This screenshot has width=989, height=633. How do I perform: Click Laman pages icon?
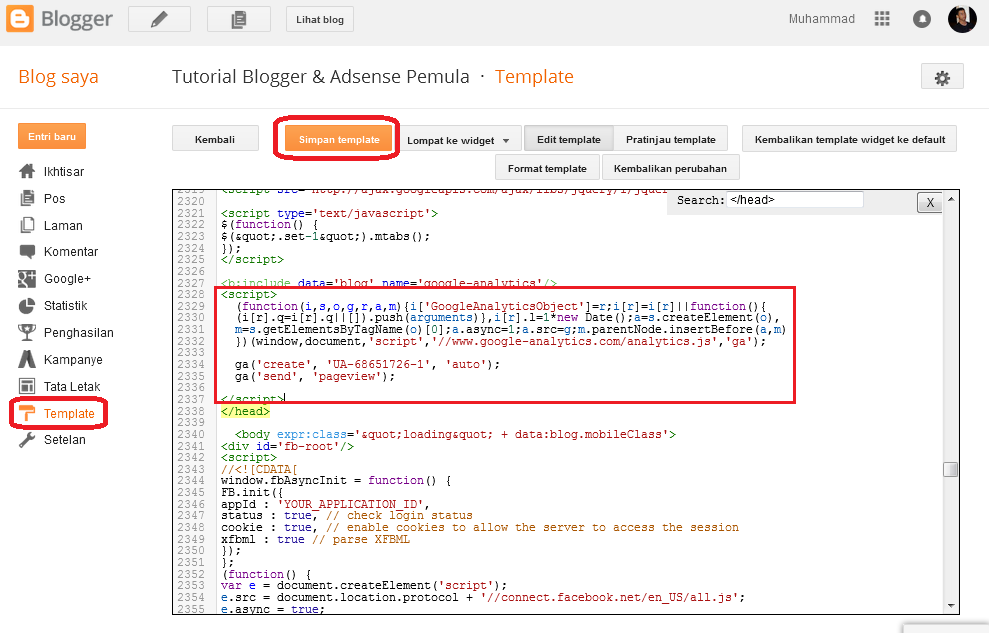[x=27, y=225]
